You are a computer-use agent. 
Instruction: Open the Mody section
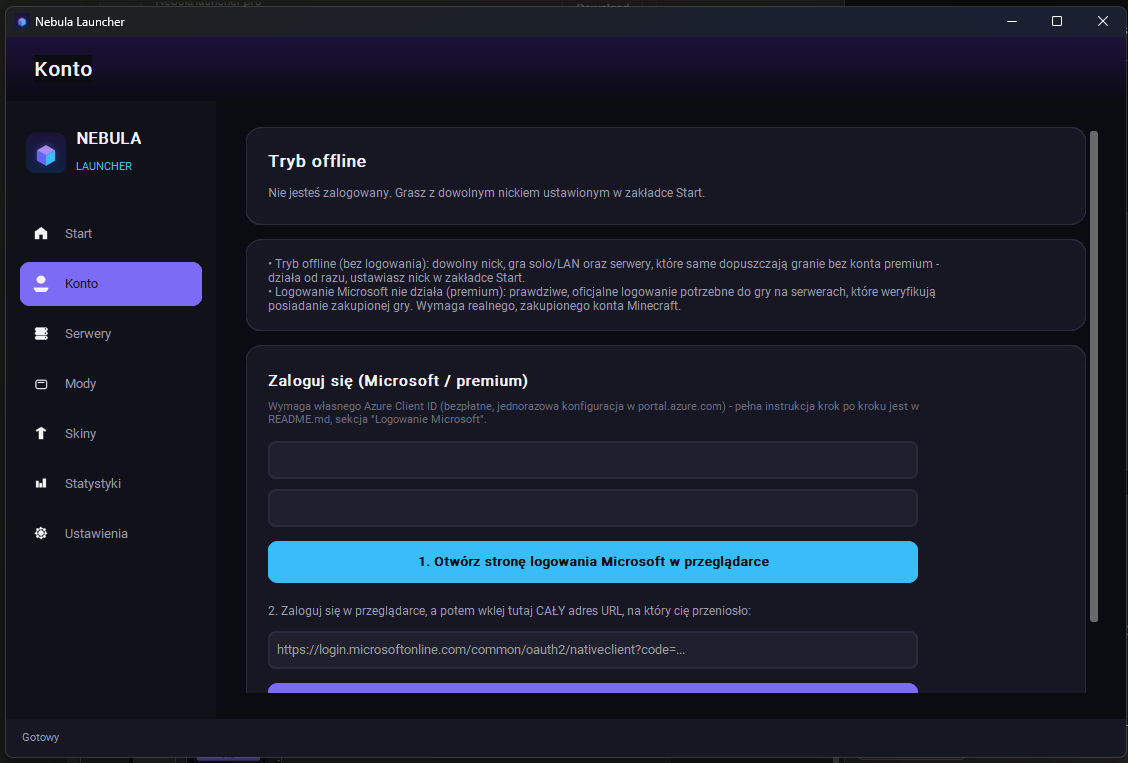(111, 384)
